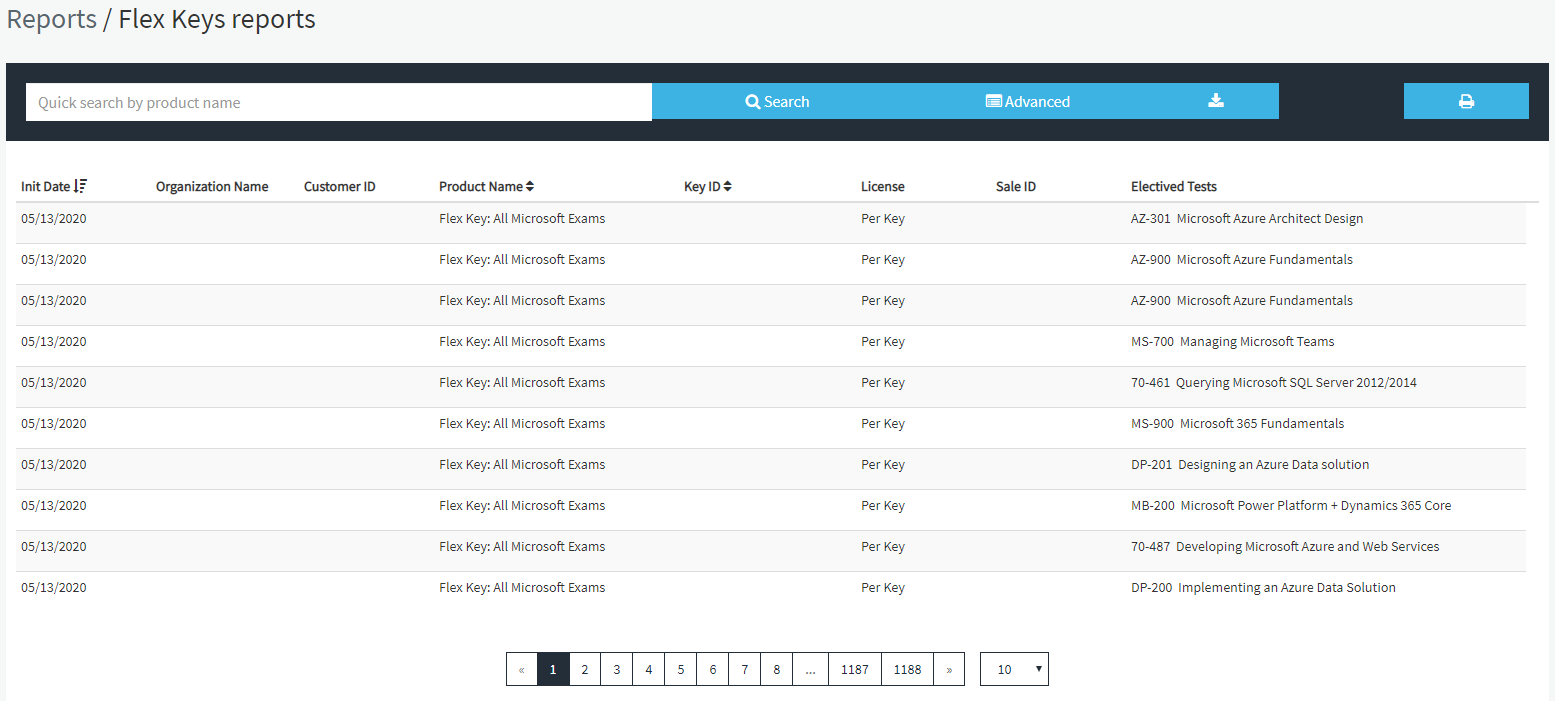Select the MS-700 Managing Microsoft Teams cell

(1233, 341)
